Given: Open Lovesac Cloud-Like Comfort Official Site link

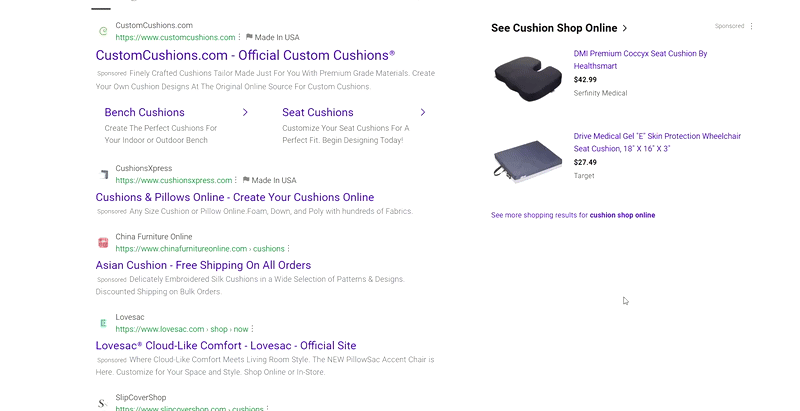Looking at the screenshot, I should 225,346.
